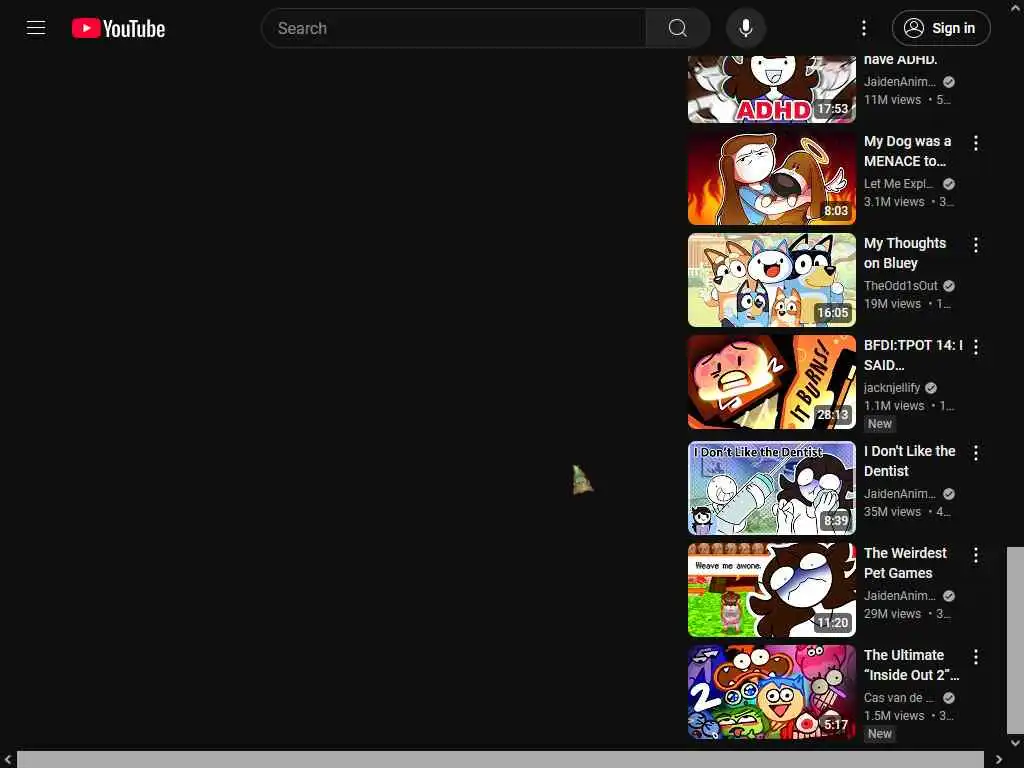
Task: Click the magnifier search button
Action: tap(677, 28)
